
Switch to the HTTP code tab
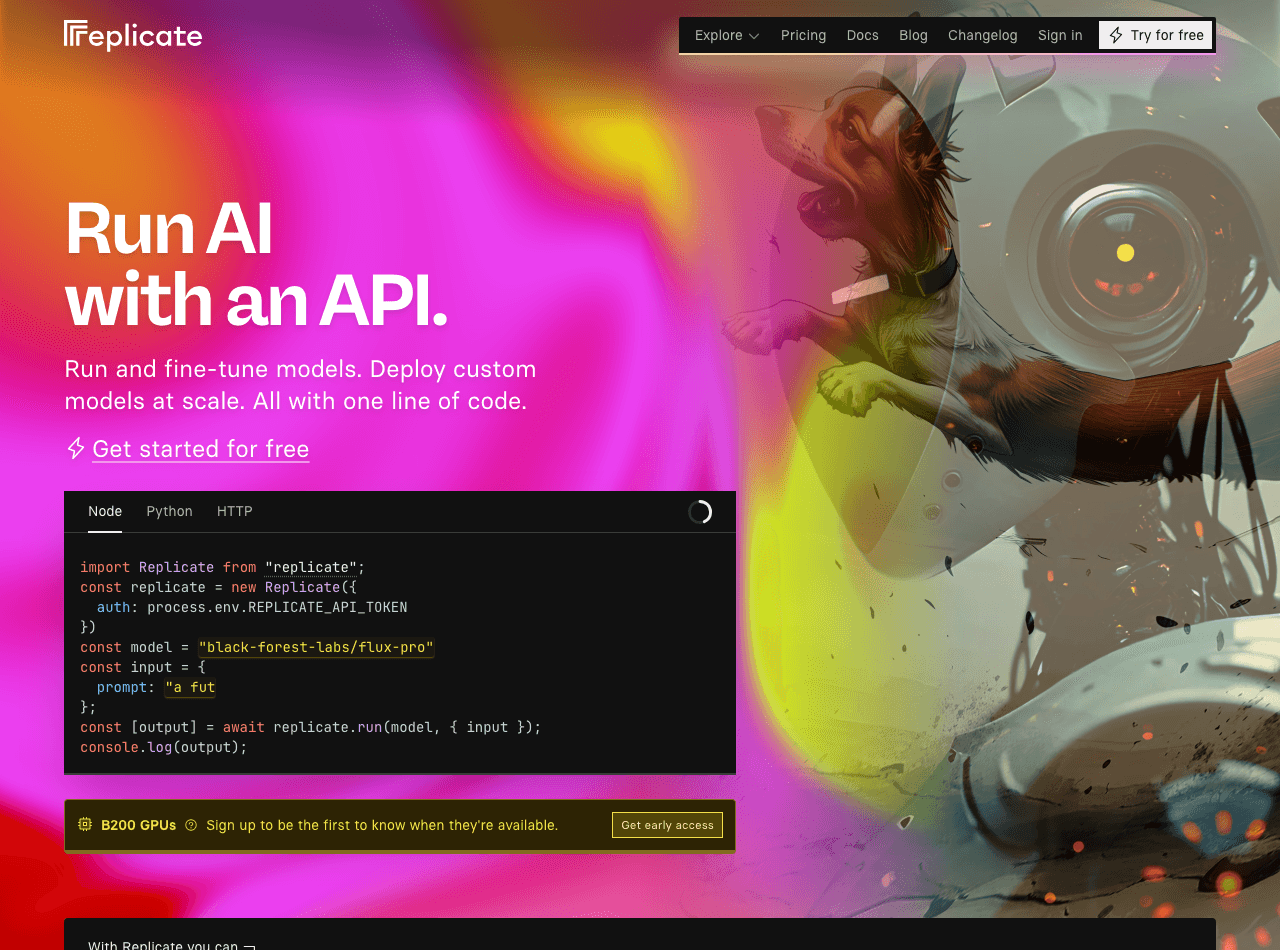[234, 512]
